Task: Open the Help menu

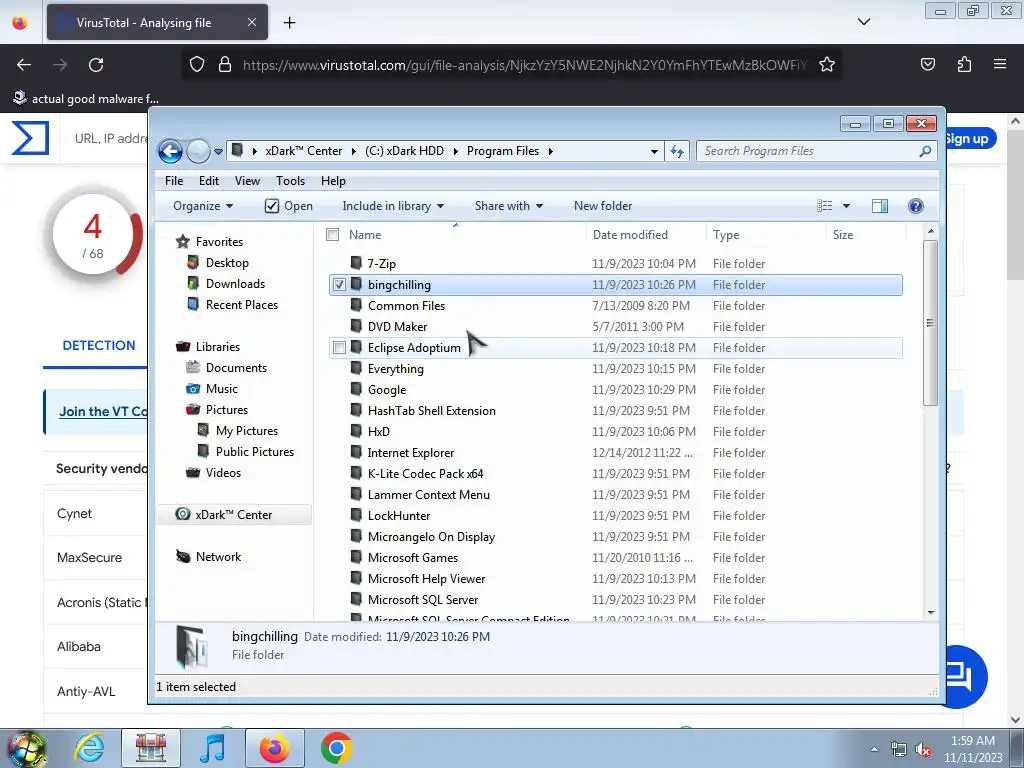Action: [x=333, y=181]
